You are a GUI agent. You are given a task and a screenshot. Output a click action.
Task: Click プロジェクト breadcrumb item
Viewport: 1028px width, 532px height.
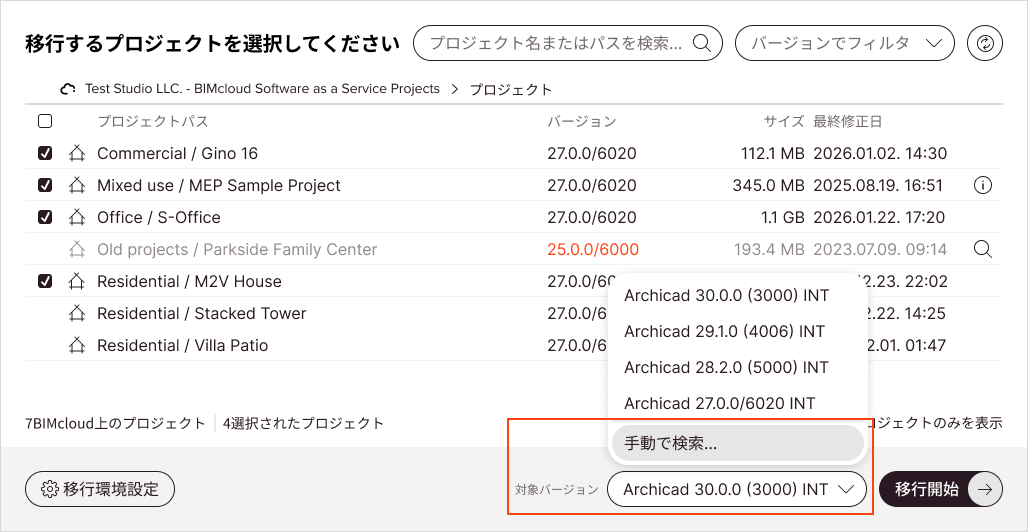[x=511, y=89]
